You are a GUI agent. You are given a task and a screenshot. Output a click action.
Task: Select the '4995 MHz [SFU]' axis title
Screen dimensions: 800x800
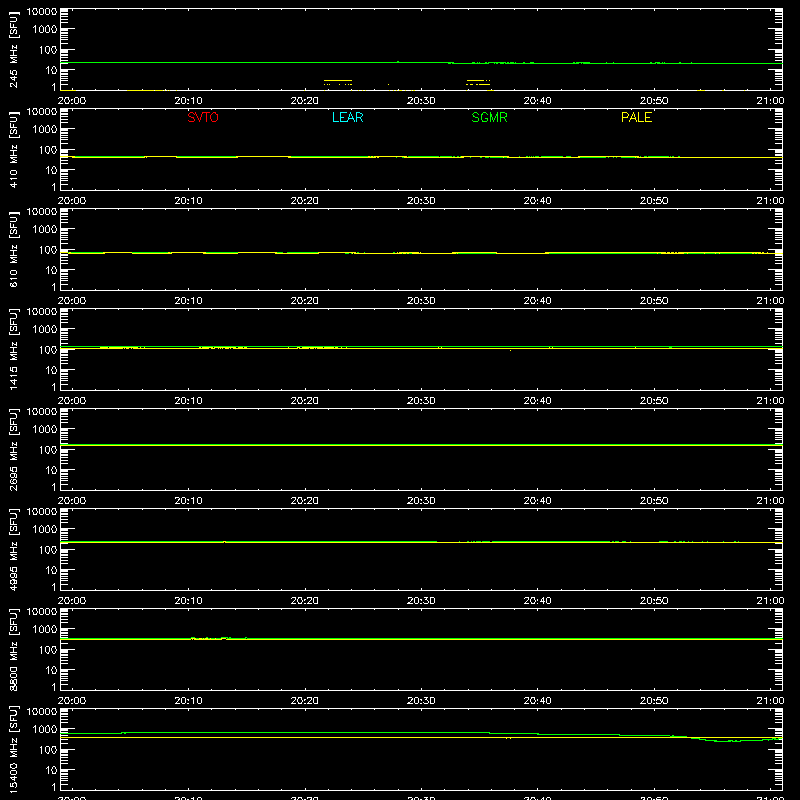[13, 549]
